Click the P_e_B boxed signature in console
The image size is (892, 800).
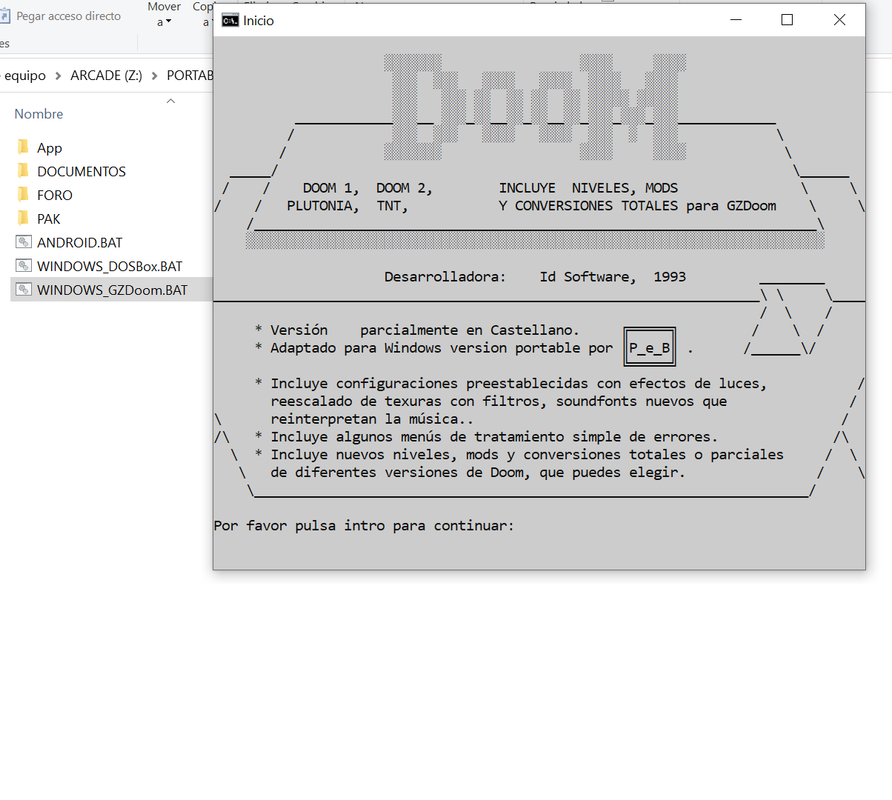tap(650, 347)
